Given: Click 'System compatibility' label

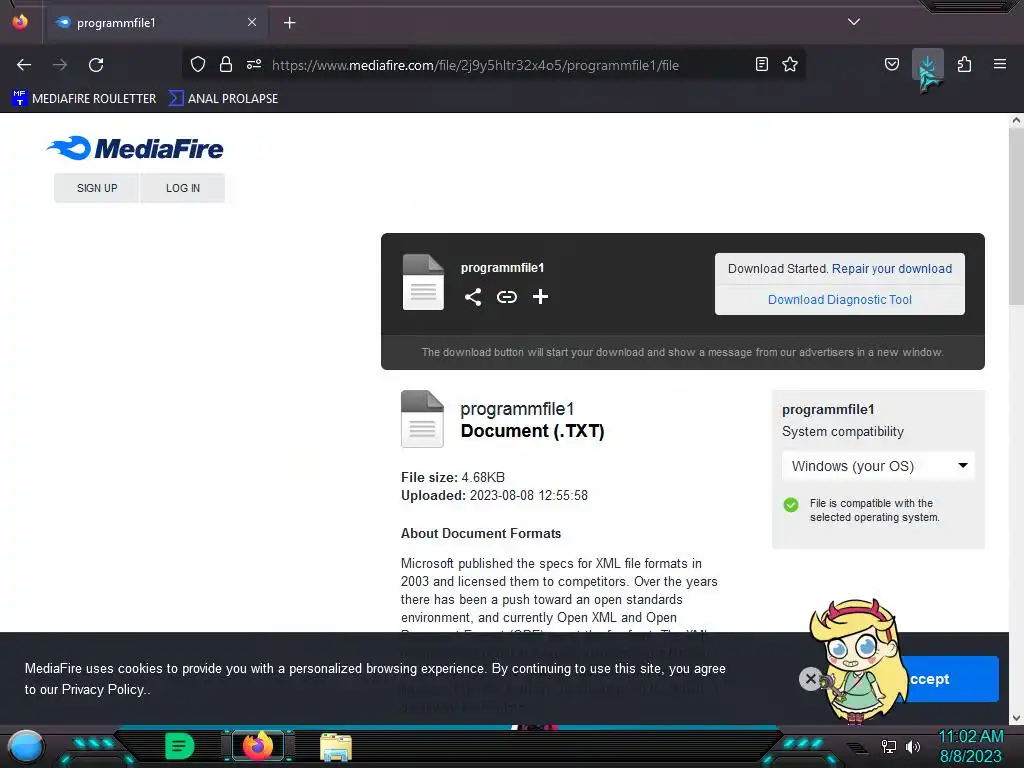Looking at the screenshot, I should point(842,432).
